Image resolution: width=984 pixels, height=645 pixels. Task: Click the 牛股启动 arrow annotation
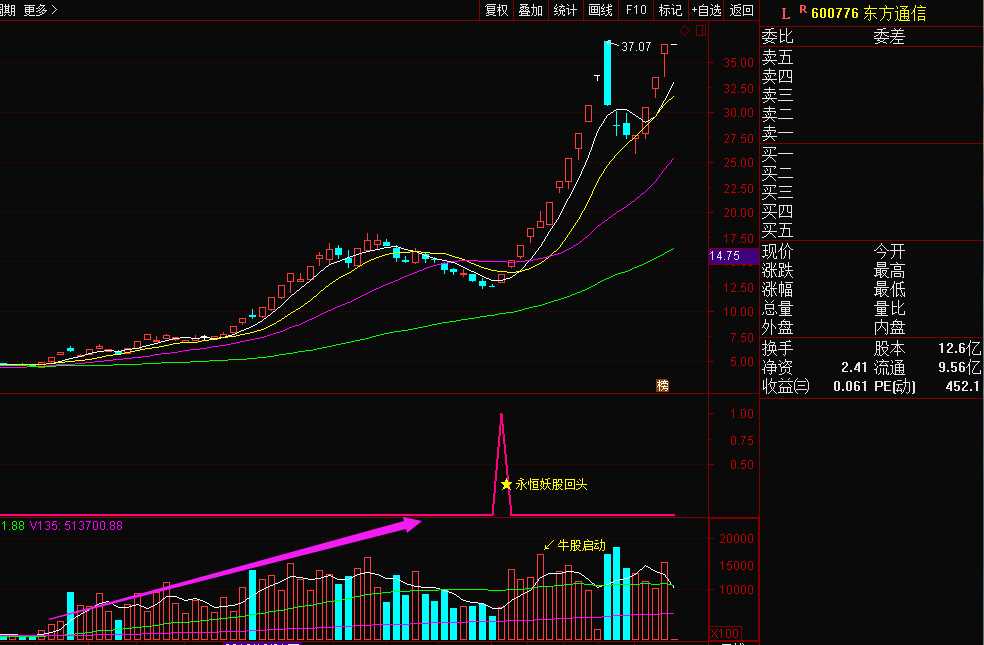pos(547,545)
